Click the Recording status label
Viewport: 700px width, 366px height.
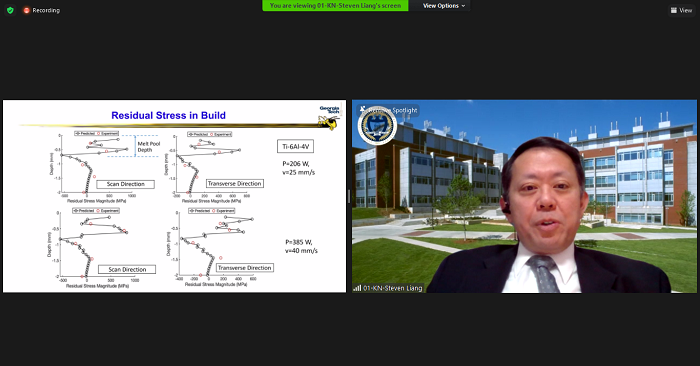[46, 10]
